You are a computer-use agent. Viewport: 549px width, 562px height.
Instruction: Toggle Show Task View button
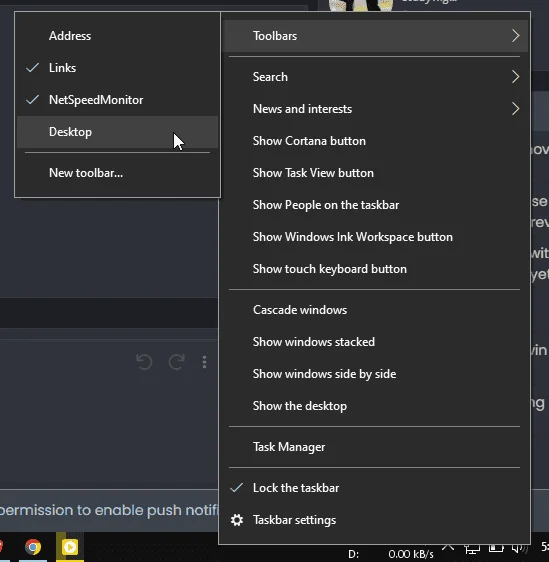pos(374,173)
